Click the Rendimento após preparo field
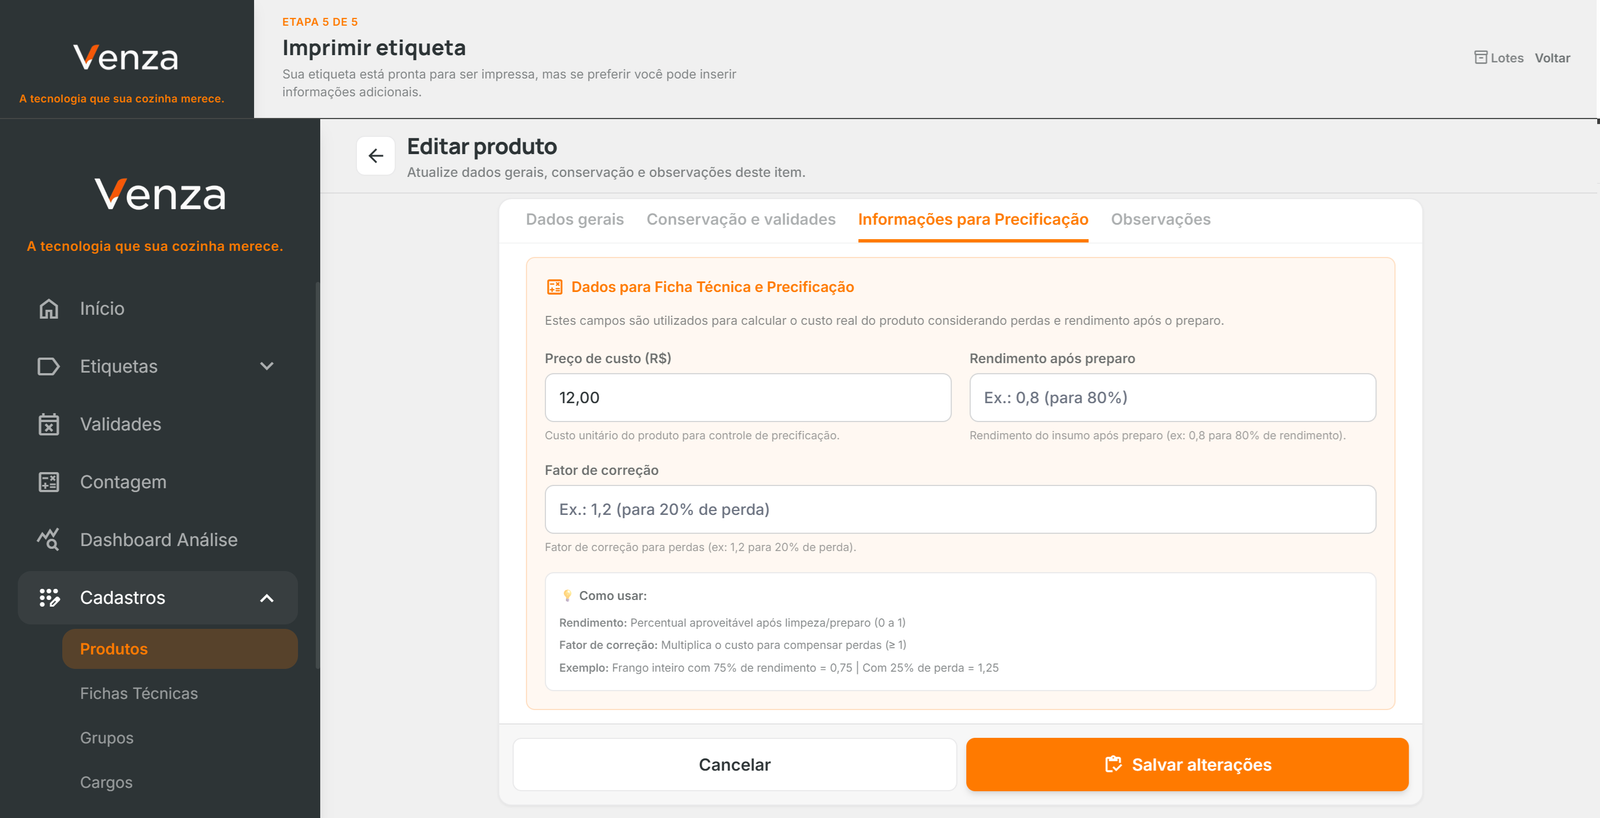1600x818 pixels. (x=1172, y=398)
